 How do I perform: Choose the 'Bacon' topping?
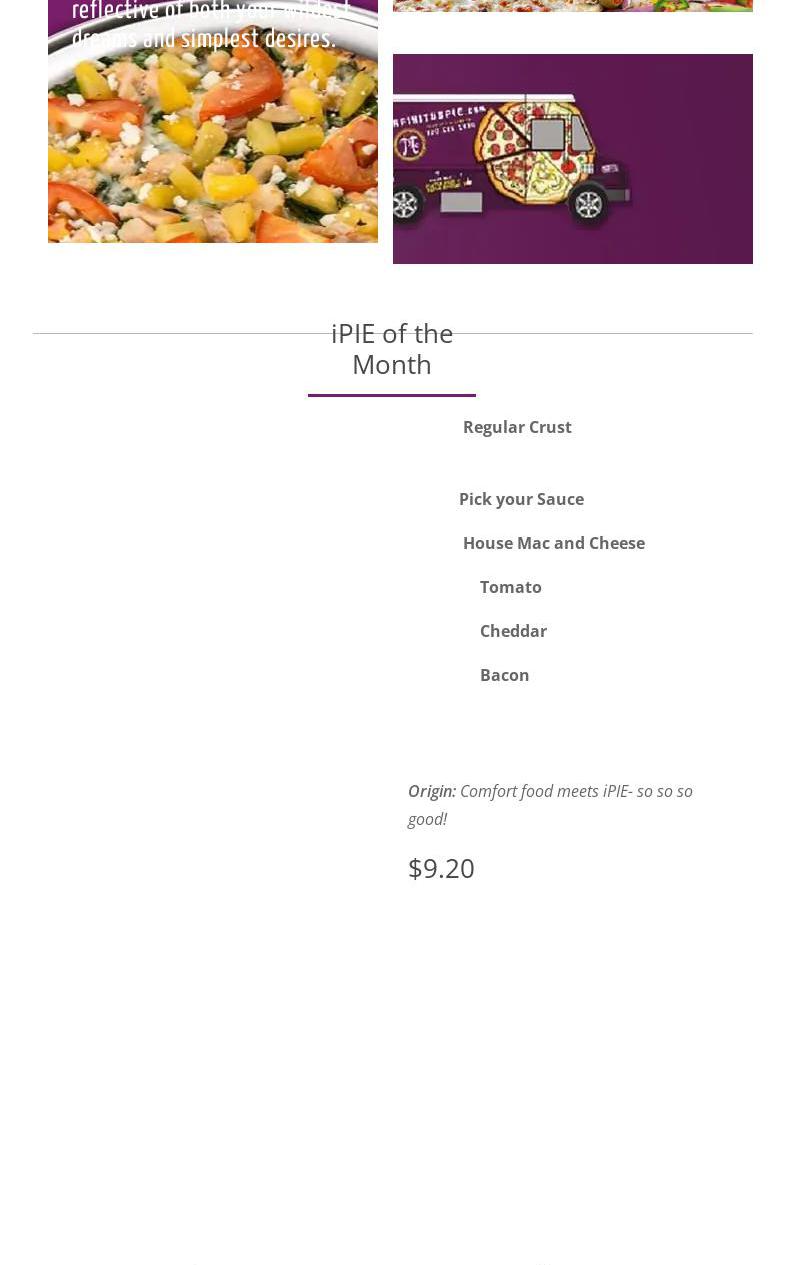pyautogui.click(x=504, y=675)
